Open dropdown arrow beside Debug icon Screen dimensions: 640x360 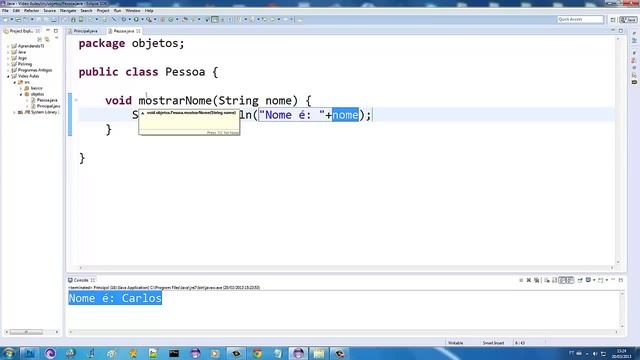click(129, 20)
